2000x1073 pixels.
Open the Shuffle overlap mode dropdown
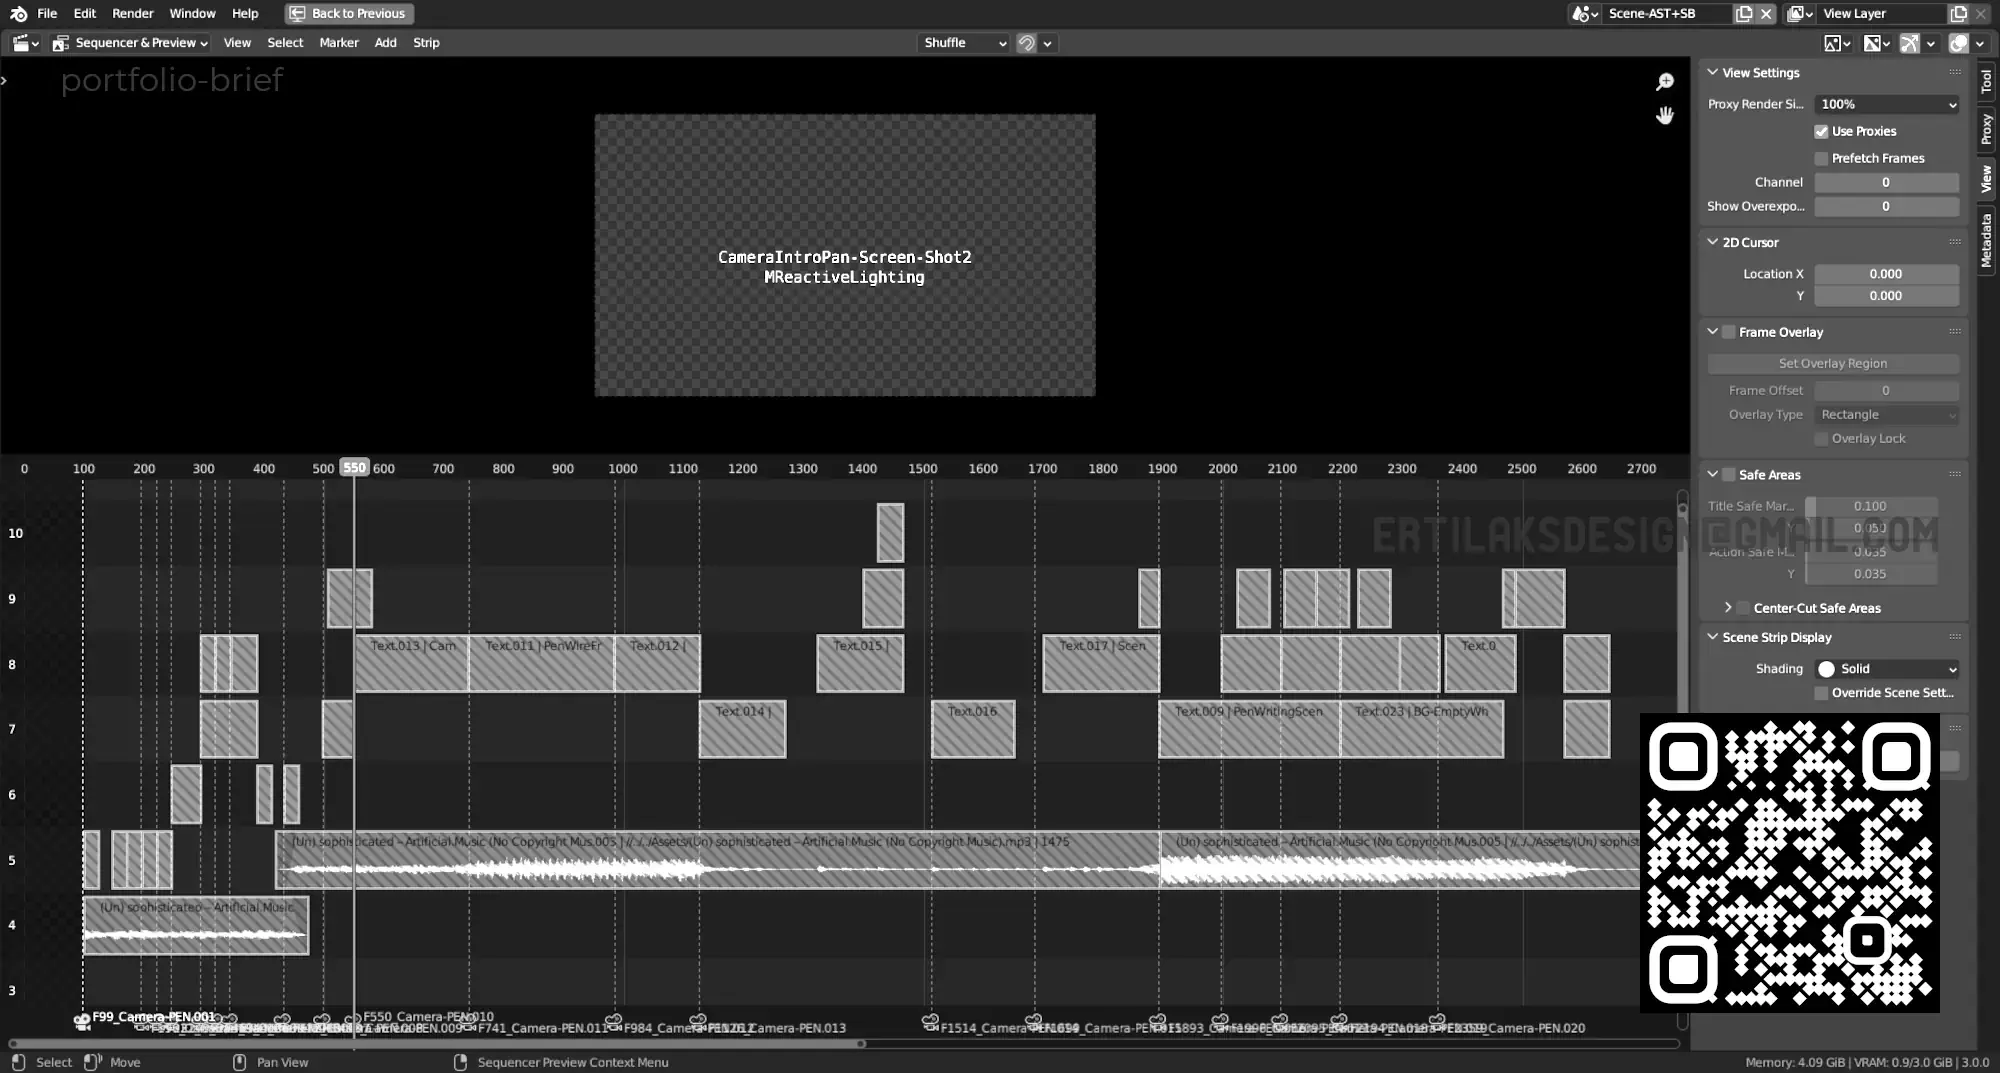(964, 43)
